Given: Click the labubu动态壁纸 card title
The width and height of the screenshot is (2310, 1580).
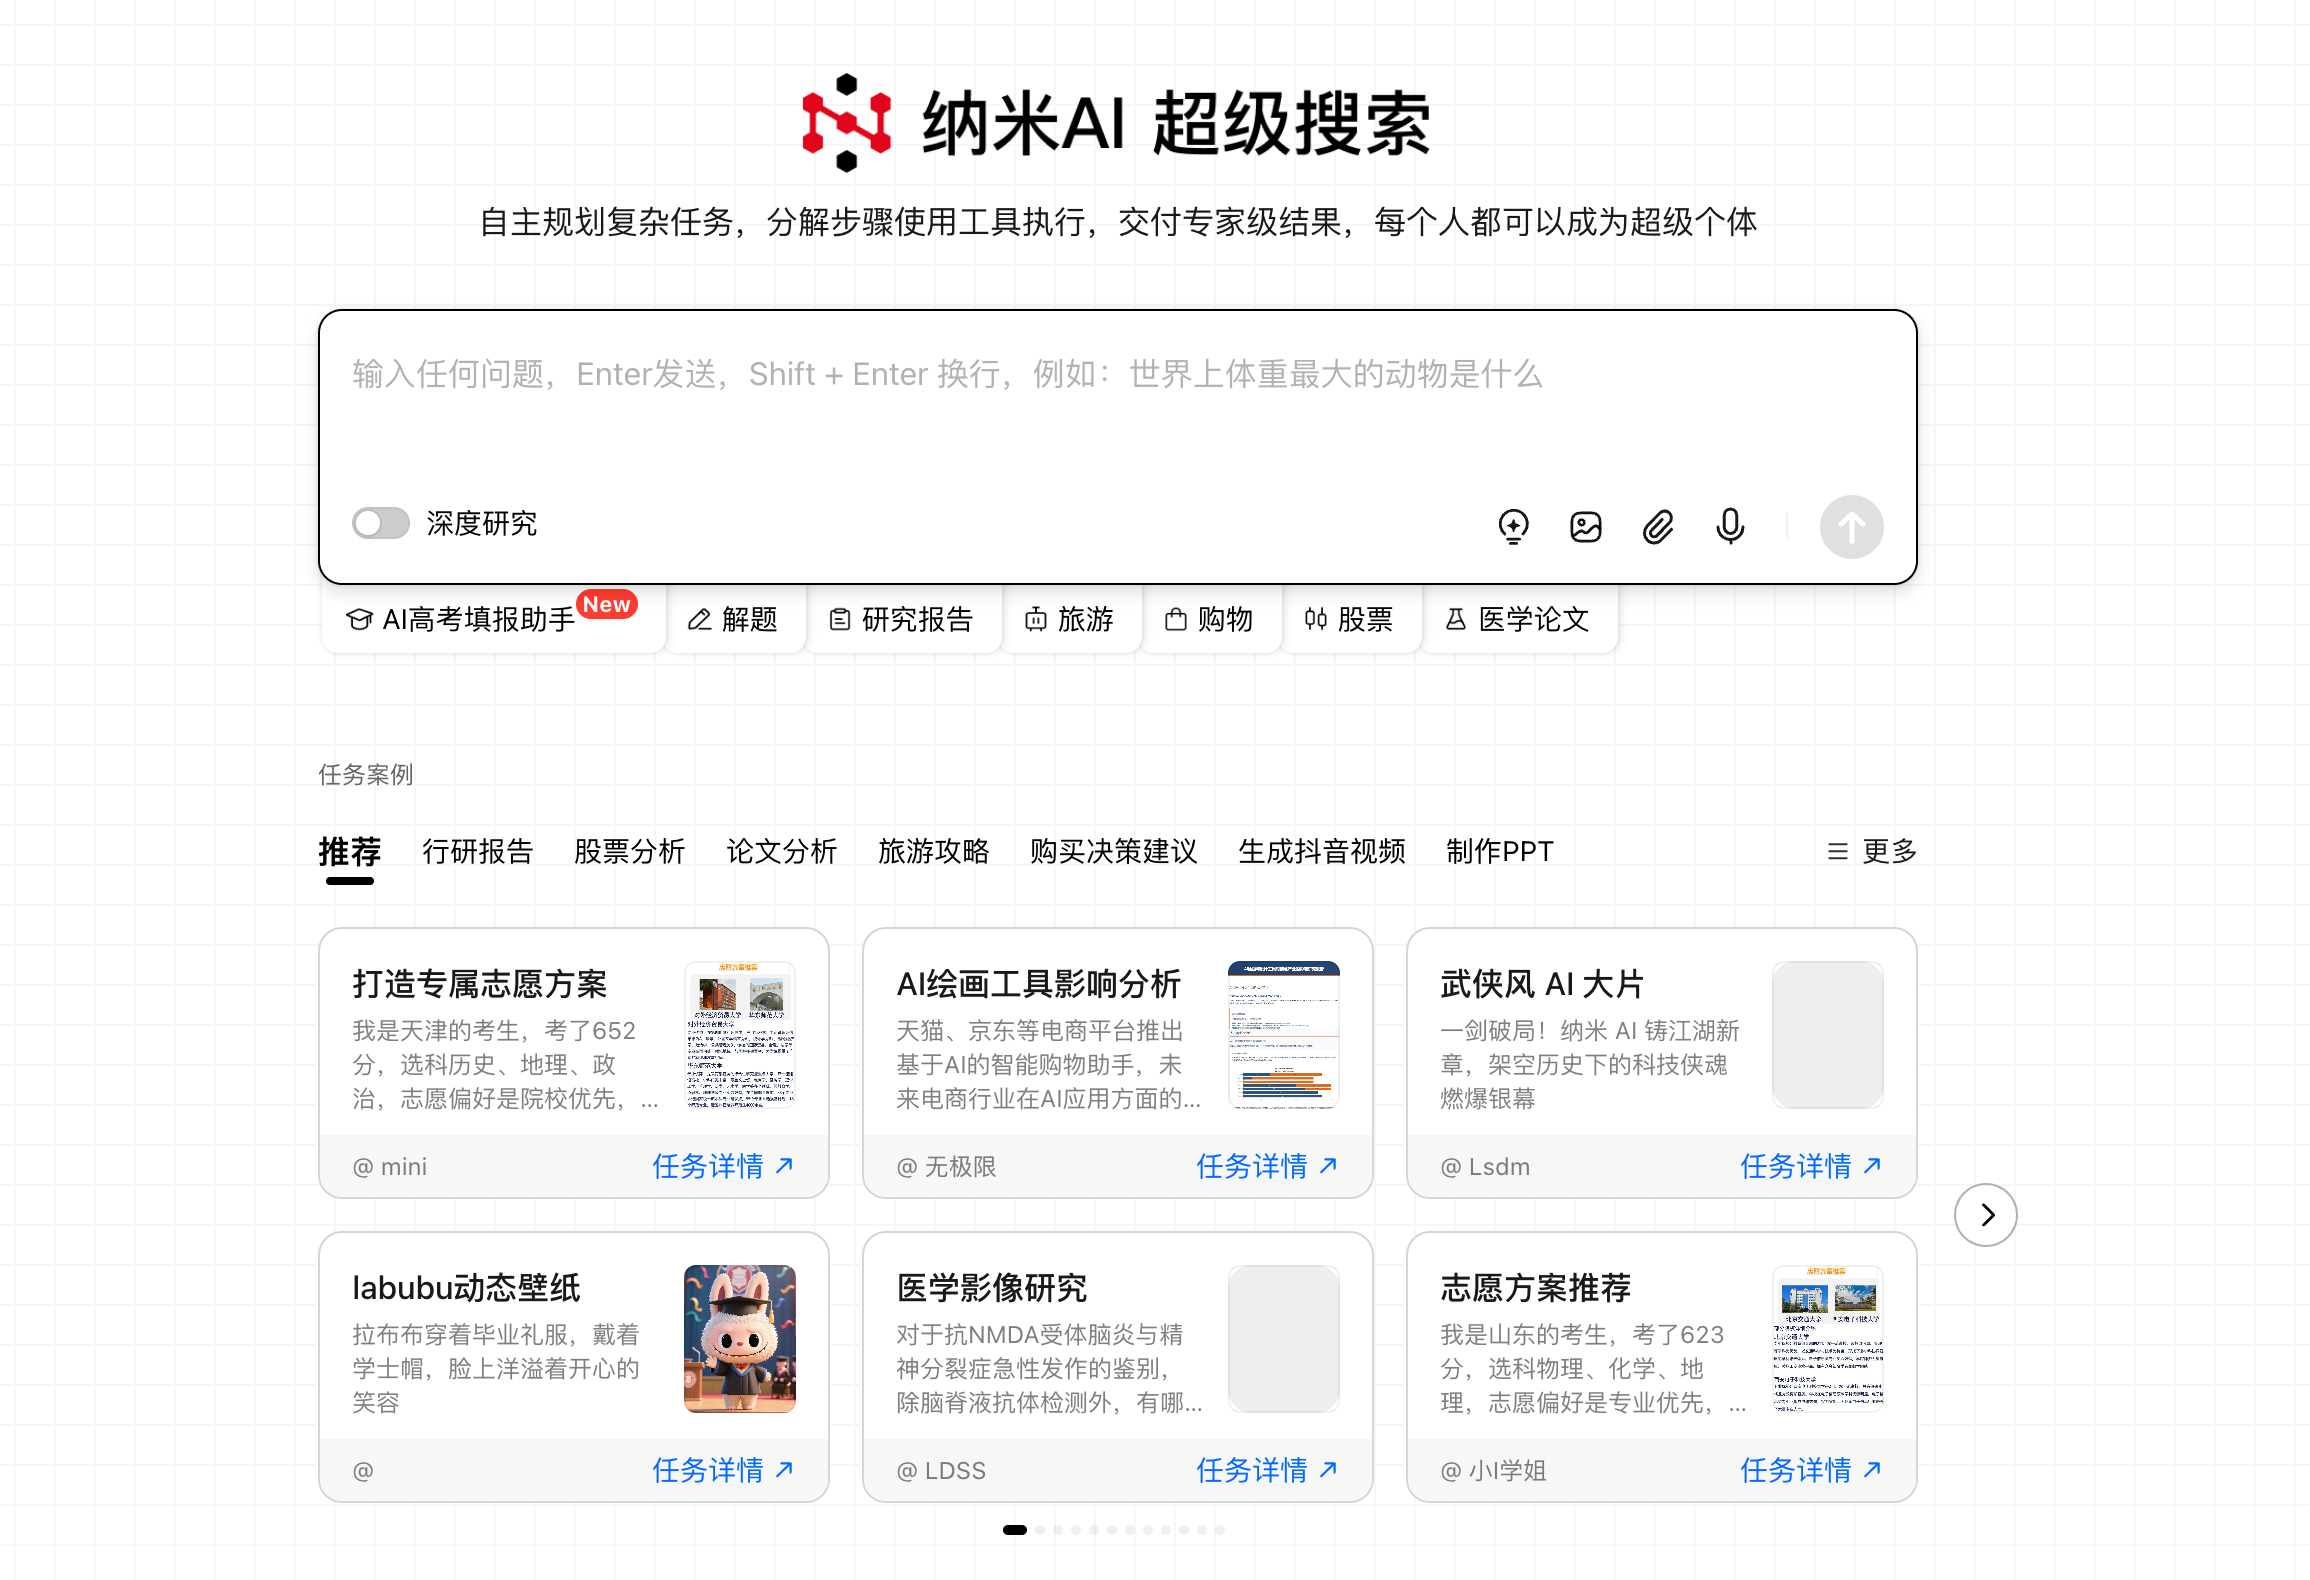Looking at the screenshot, I should (x=466, y=1288).
